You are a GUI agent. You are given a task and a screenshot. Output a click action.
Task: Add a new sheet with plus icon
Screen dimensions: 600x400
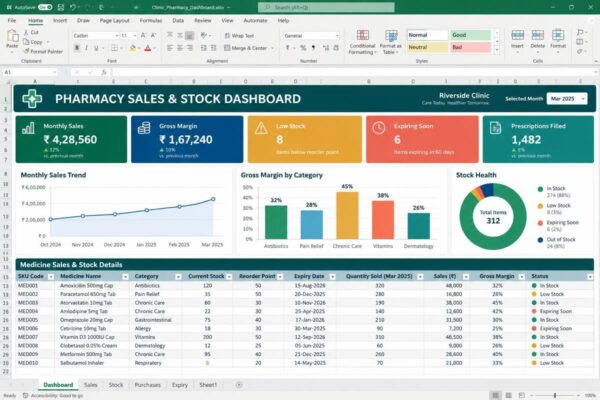pos(239,385)
